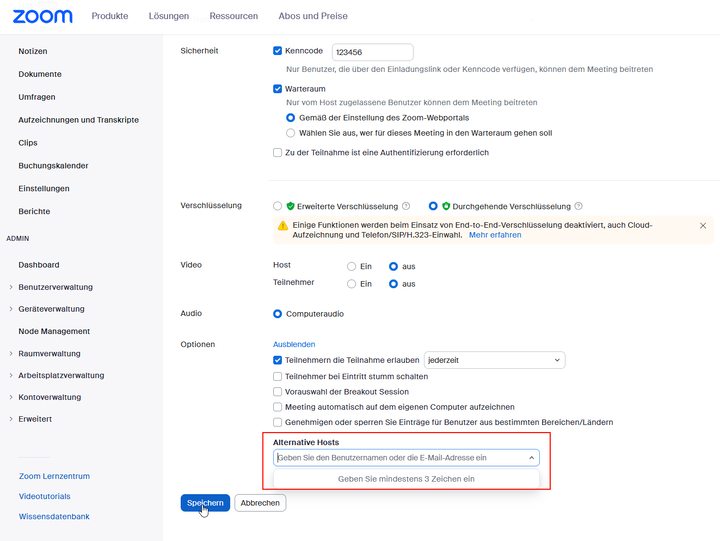
Task: Select Erweiterte Verschlüsselung radio button
Action: point(278,206)
